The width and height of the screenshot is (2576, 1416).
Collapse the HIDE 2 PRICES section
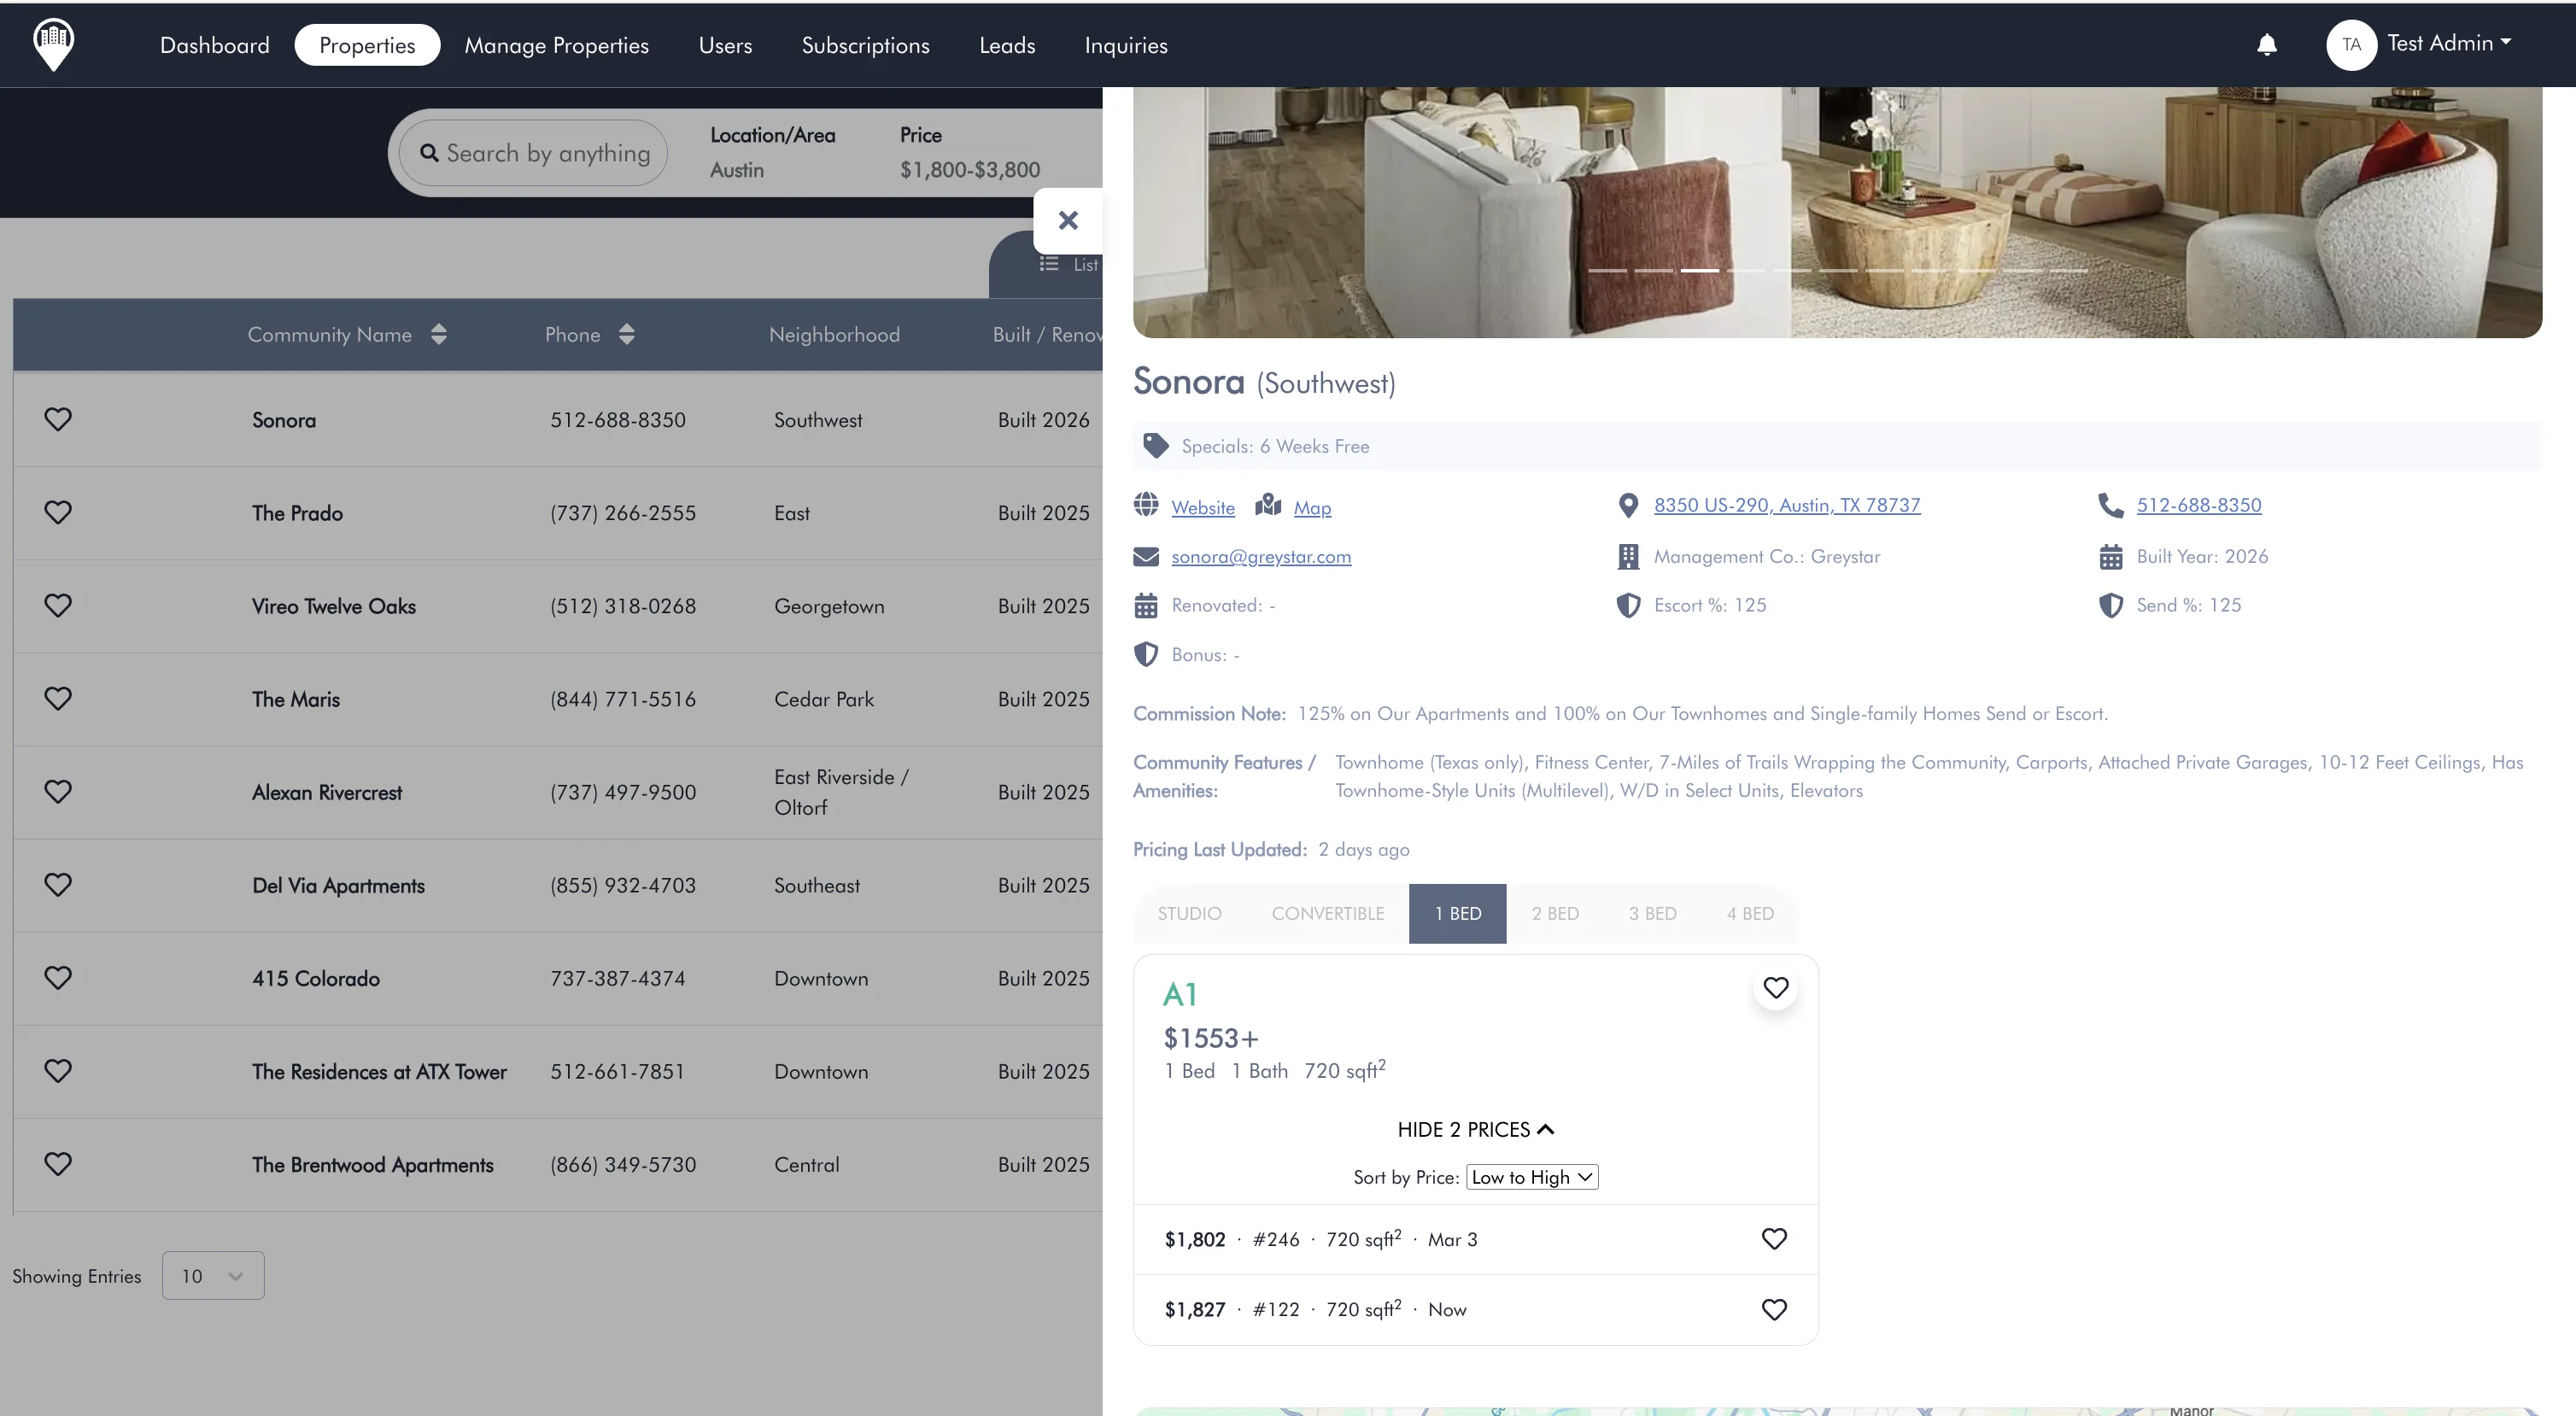(1475, 1130)
